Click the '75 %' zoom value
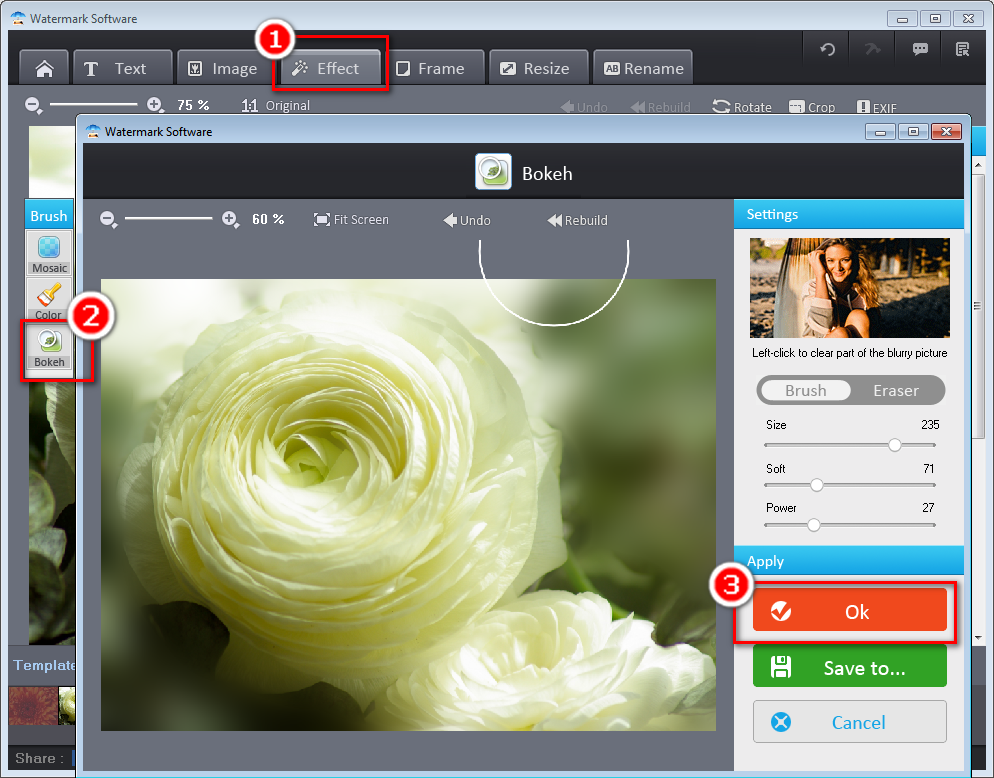The height and width of the screenshot is (778, 994). coord(193,105)
